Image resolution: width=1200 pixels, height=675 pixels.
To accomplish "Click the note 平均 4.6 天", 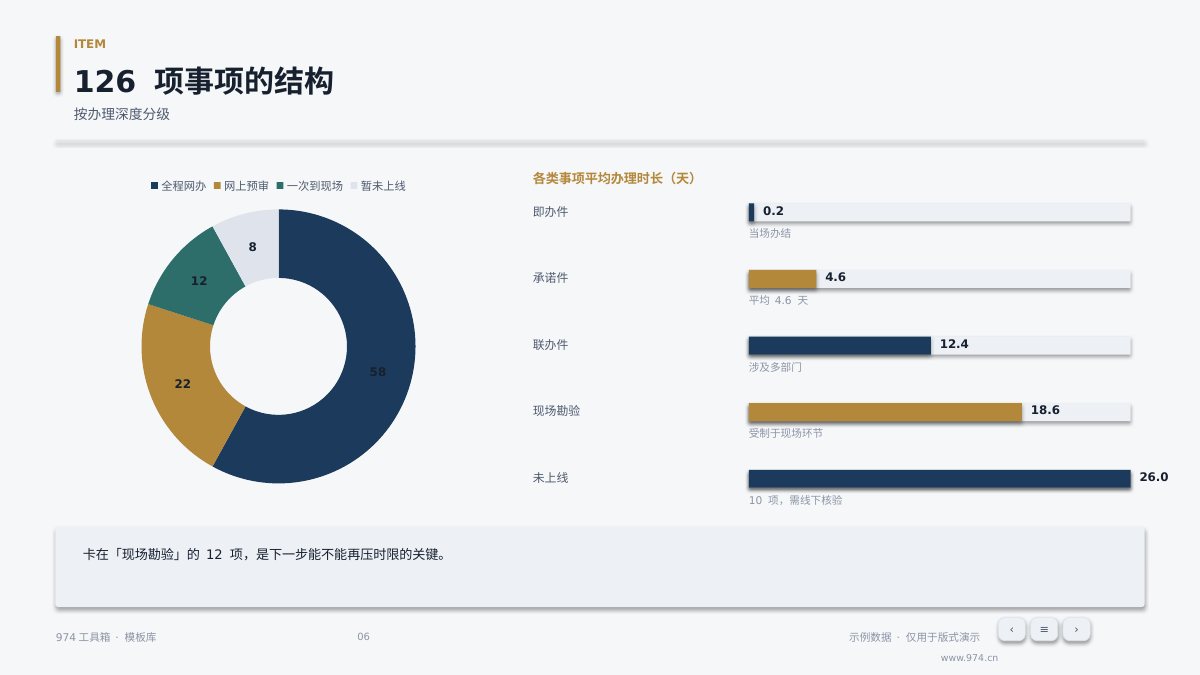I will pyautogui.click(x=778, y=300).
